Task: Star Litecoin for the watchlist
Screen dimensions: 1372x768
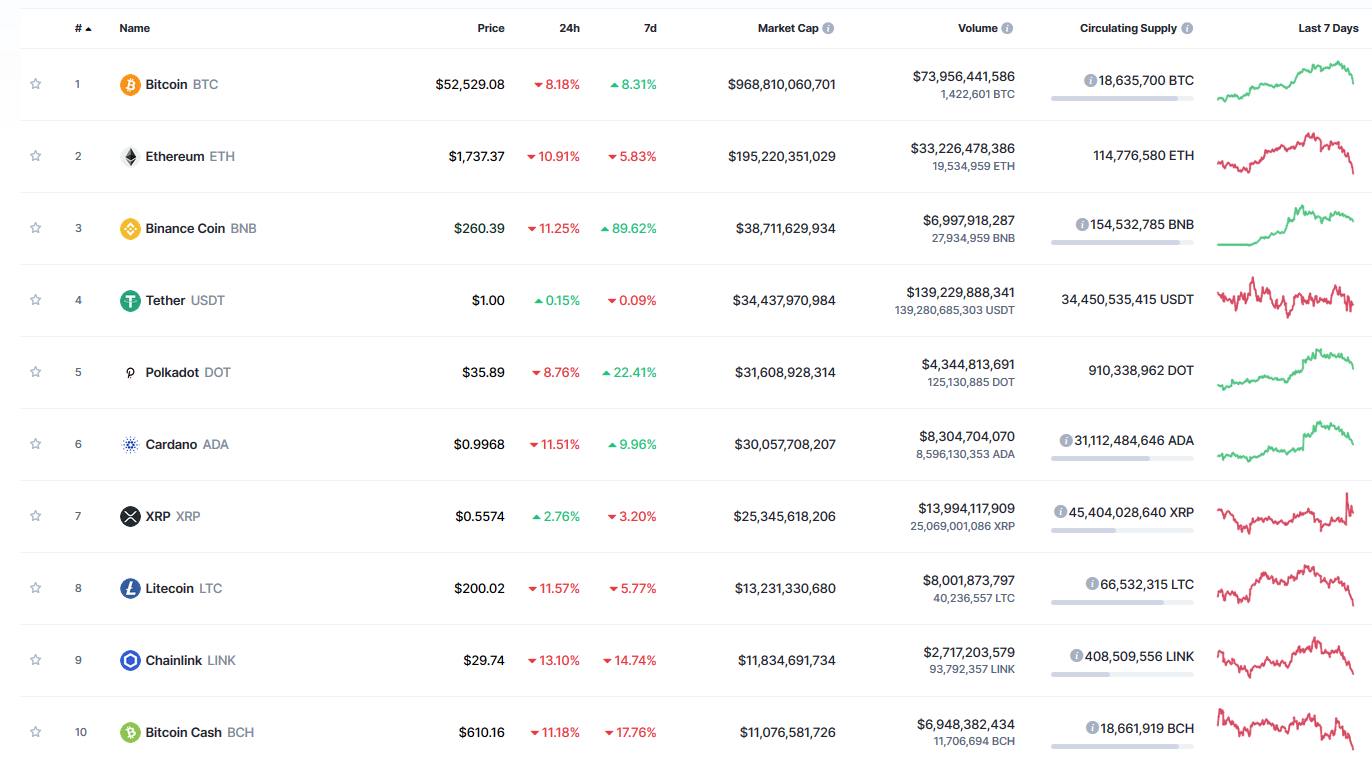Action: (36, 588)
